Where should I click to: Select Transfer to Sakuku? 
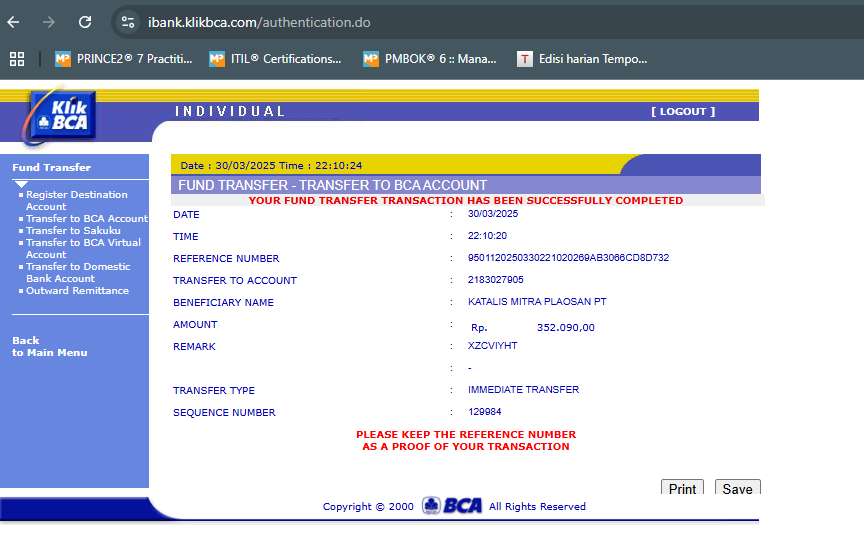(x=73, y=231)
